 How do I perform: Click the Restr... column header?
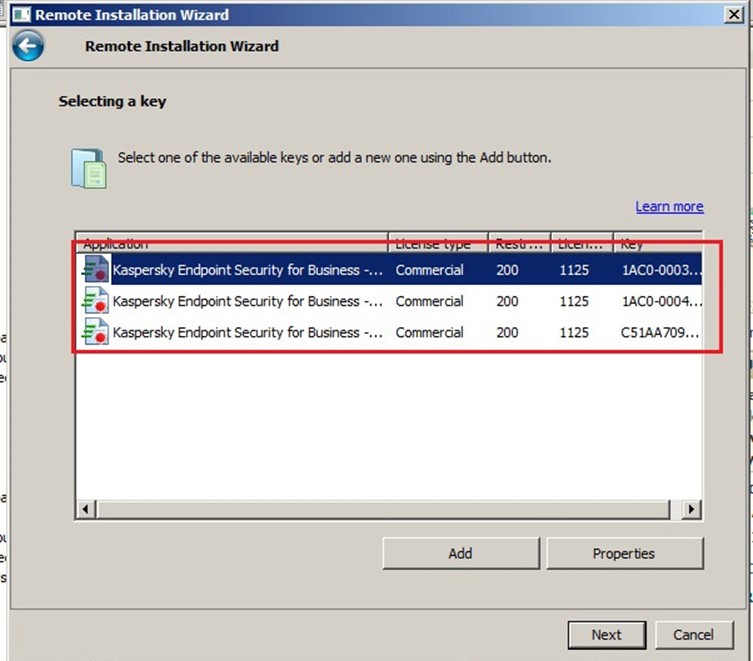click(519, 243)
